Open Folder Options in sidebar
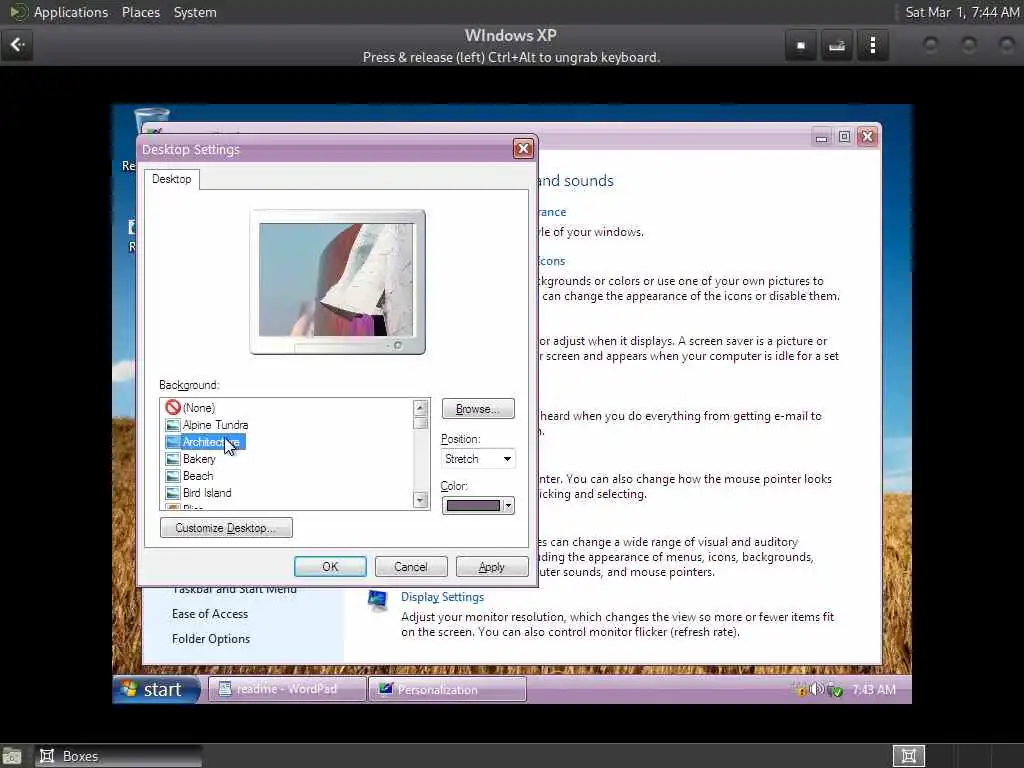This screenshot has width=1024, height=768. click(210, 639)
